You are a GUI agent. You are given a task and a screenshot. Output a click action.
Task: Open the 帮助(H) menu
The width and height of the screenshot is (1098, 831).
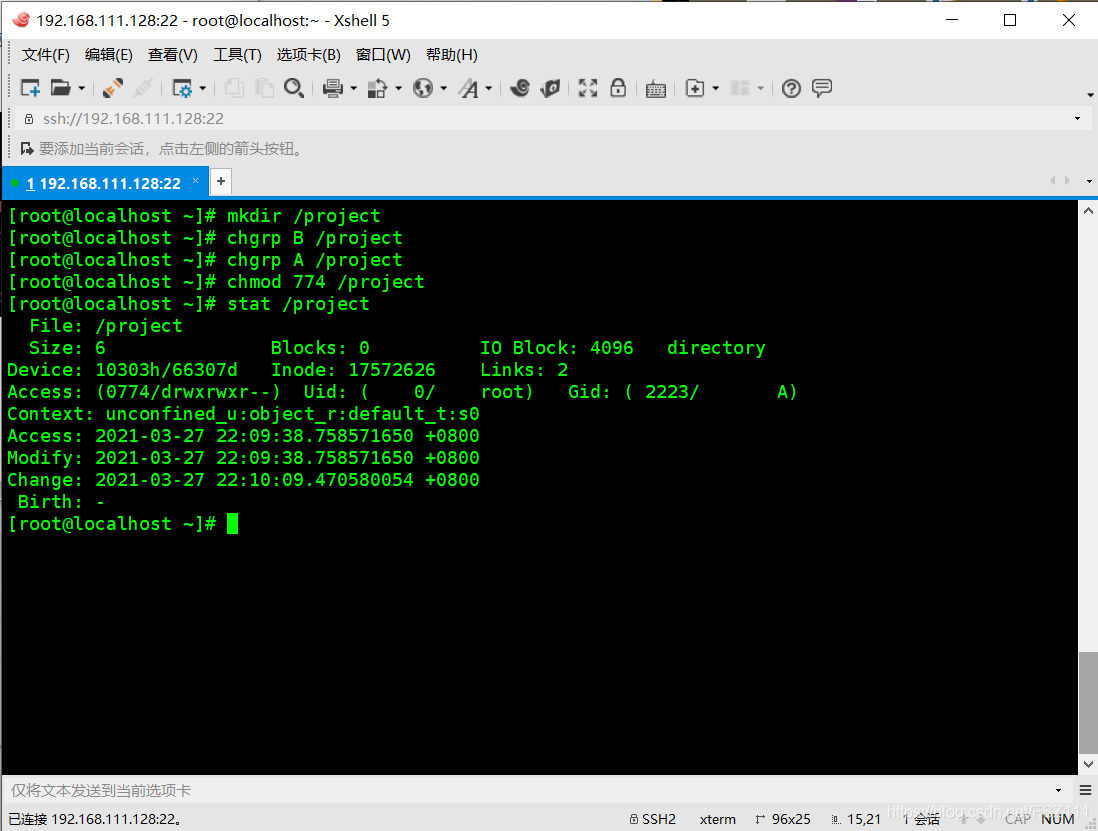click(x=452, y=55)
